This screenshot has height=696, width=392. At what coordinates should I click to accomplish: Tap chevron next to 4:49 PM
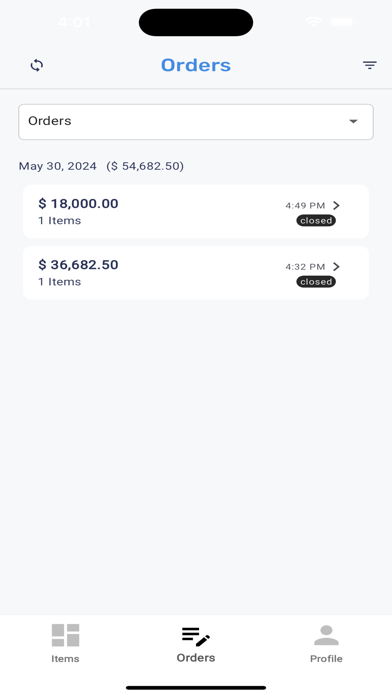tap(336, 206)
